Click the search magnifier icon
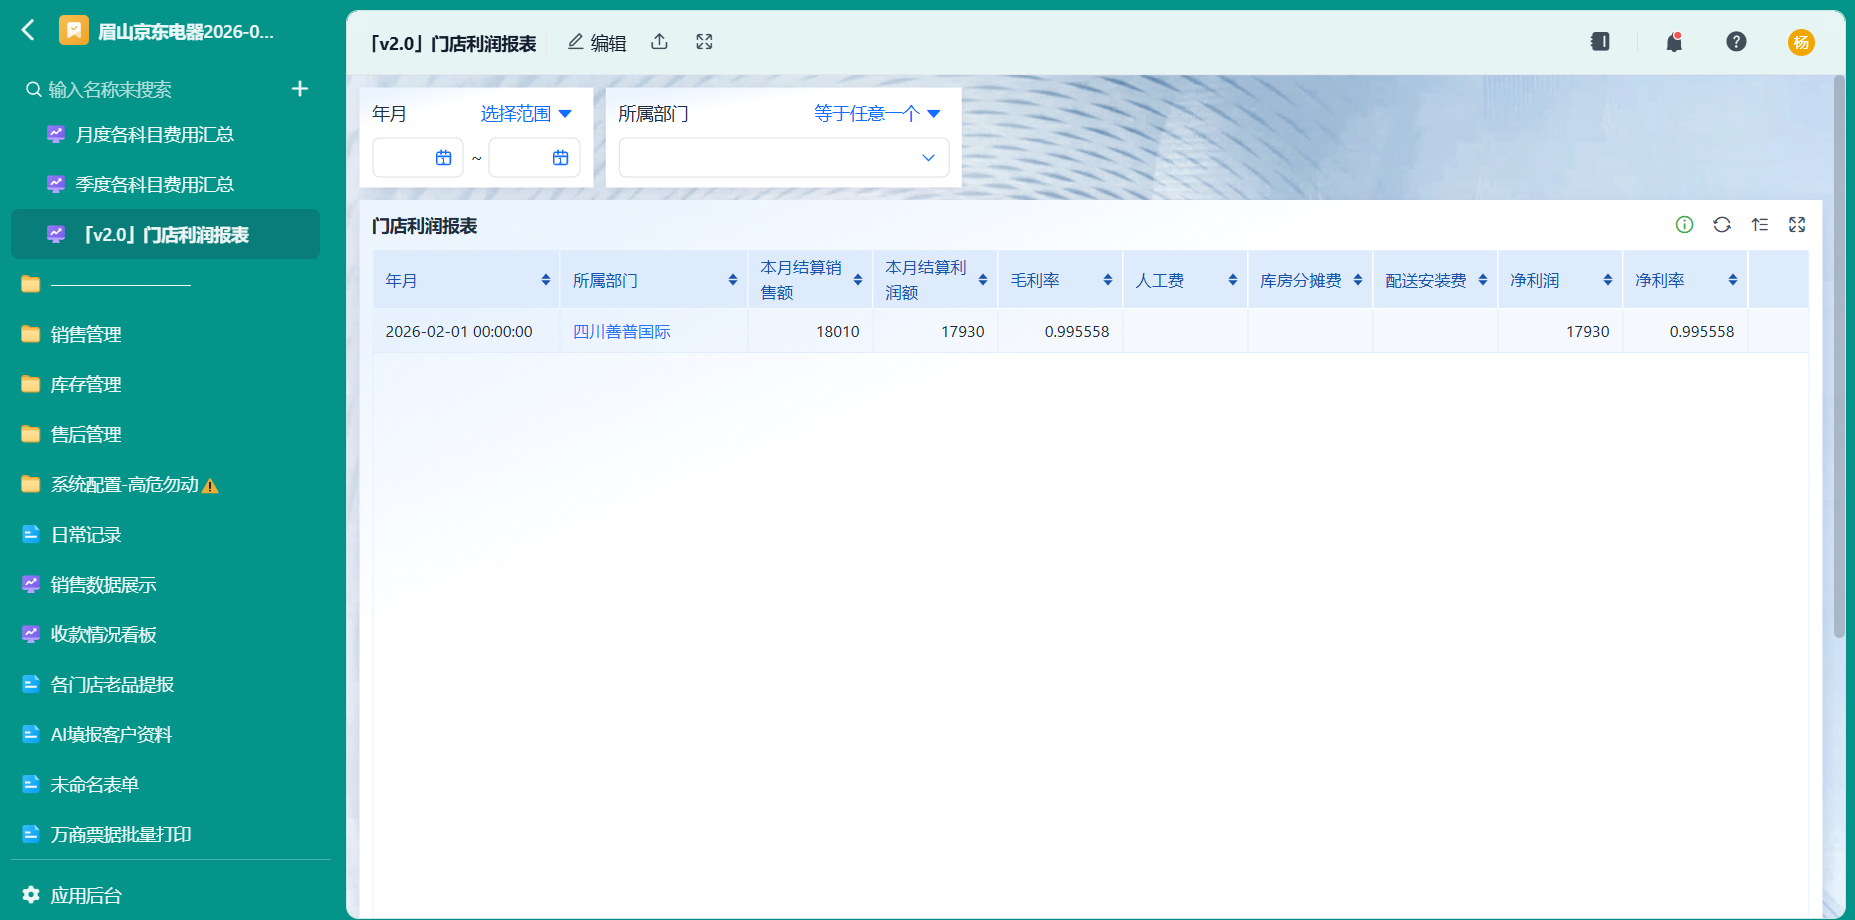The height and width of the screenshot is (920, 1855). click(34, 90)
